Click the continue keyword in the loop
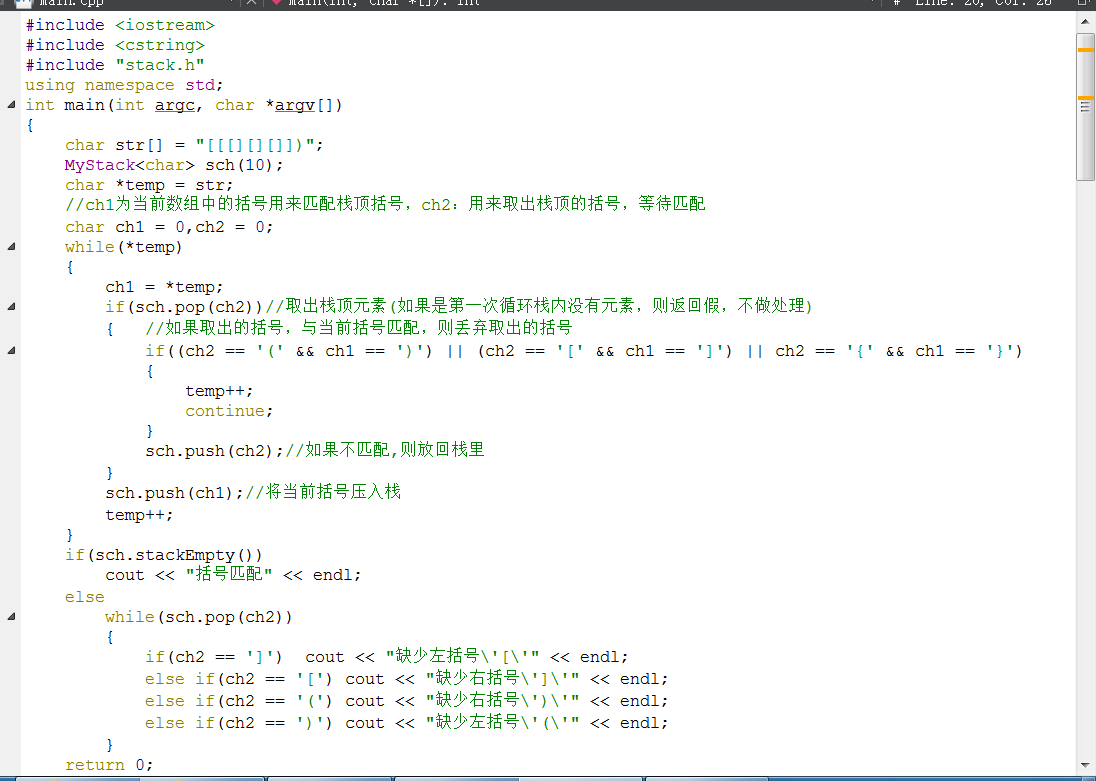This screenshot has width=1096, height=781. tap(225, 411)
